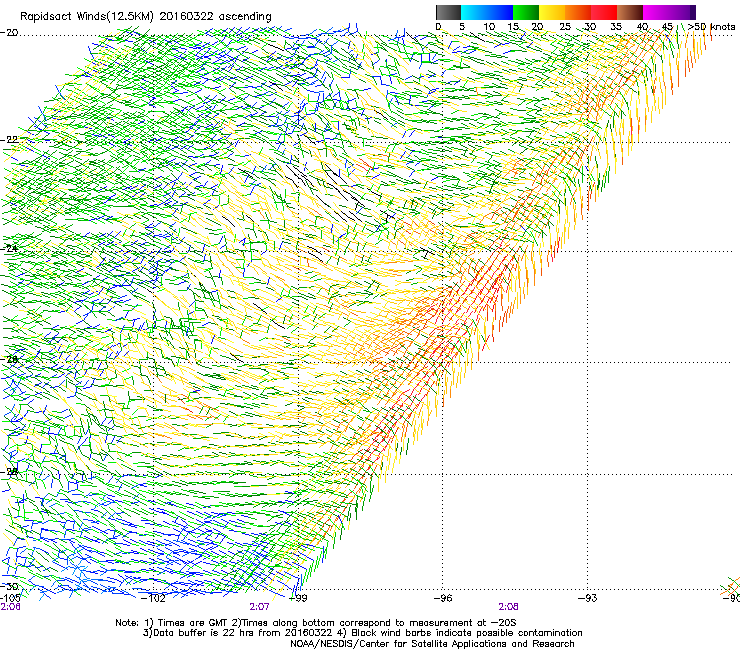Click the '-93' longitude axis label
Viewport: 740px width, 650px height.
click(588, 598)
